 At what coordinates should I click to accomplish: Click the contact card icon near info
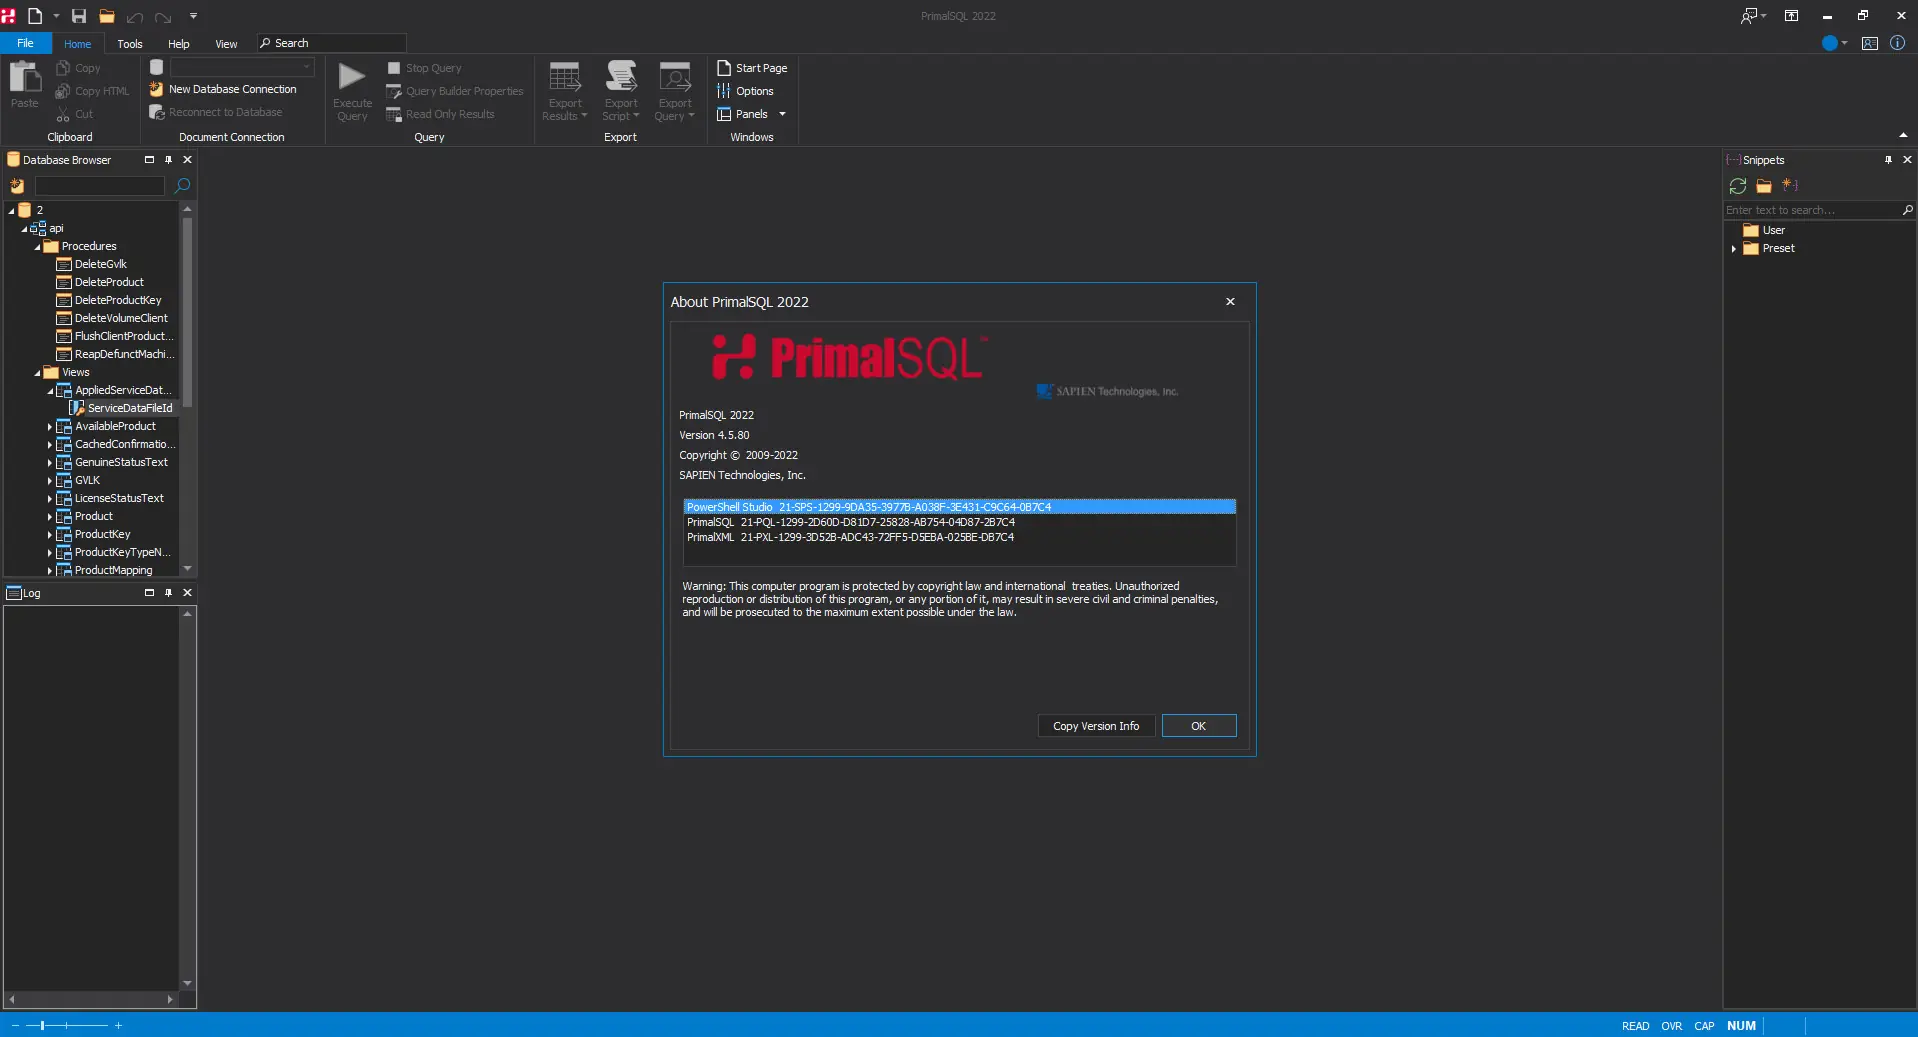tap(1870, 43)
